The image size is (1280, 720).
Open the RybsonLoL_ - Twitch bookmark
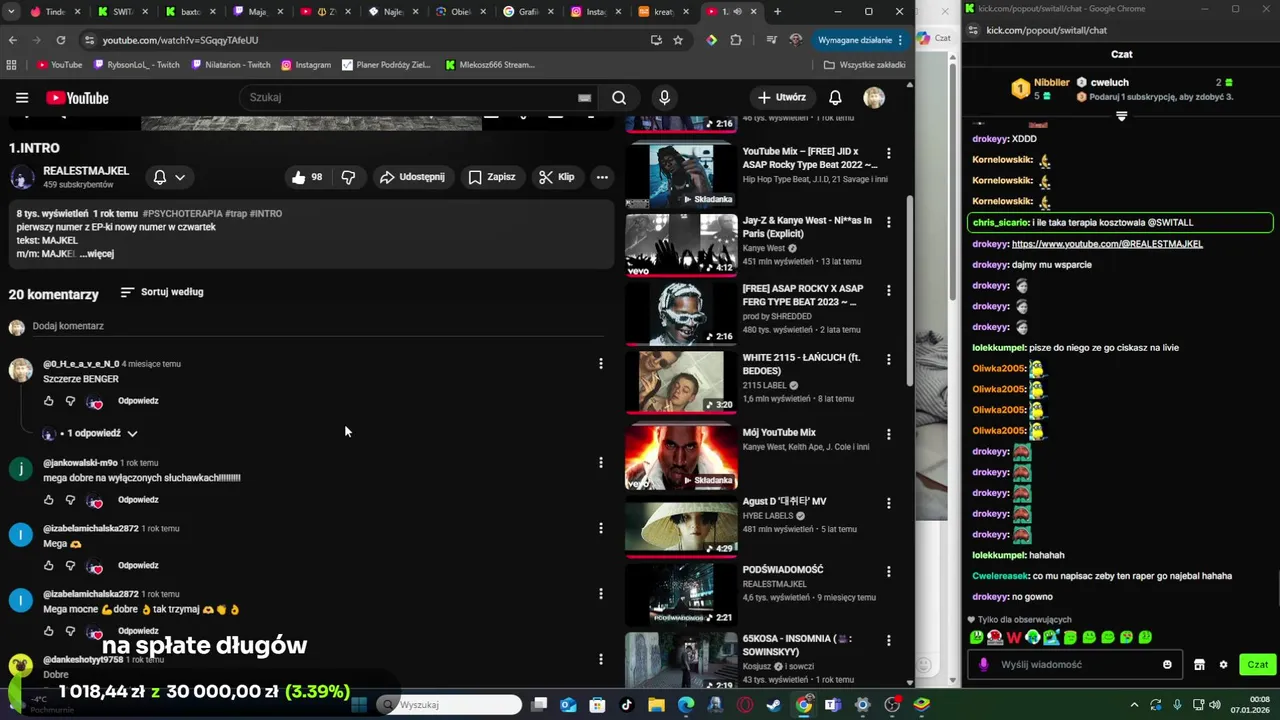[136, 65]
